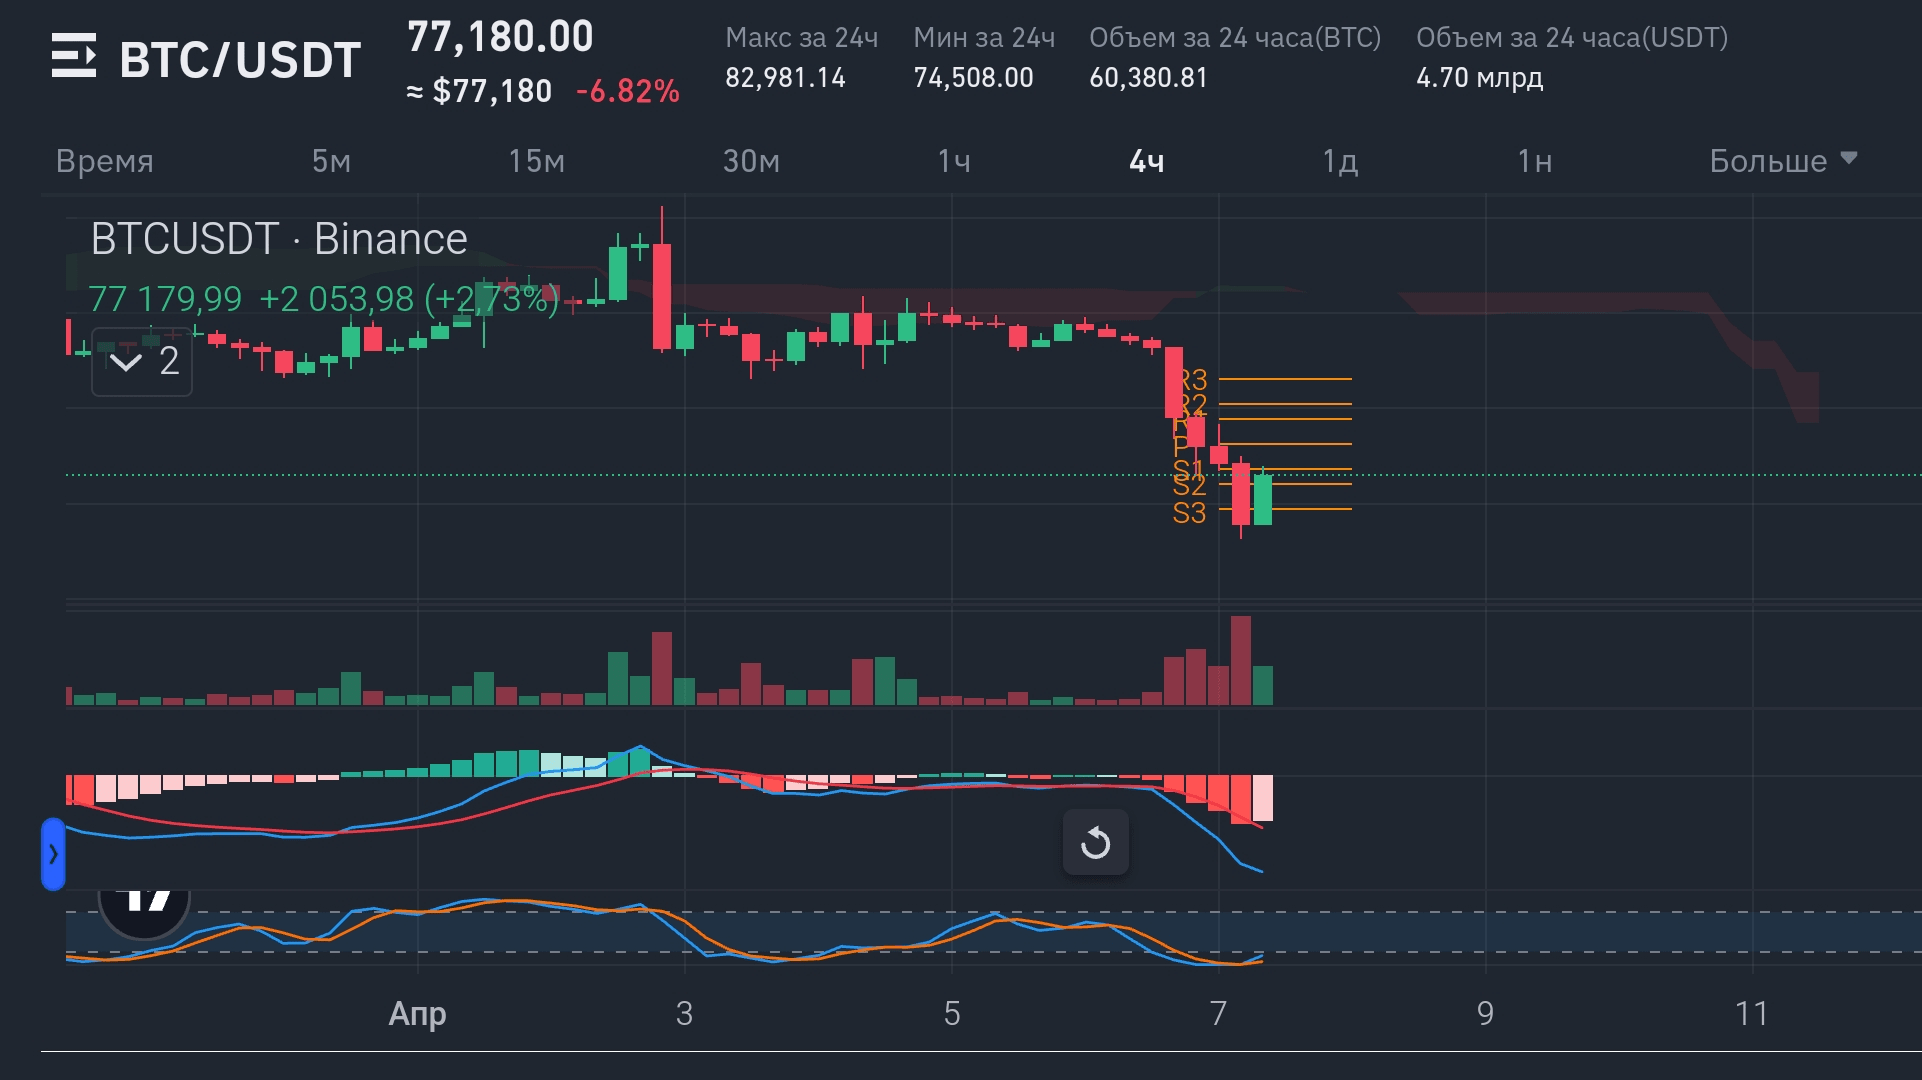Click the Больше dropdown arrow triangle

point(1849,158)
